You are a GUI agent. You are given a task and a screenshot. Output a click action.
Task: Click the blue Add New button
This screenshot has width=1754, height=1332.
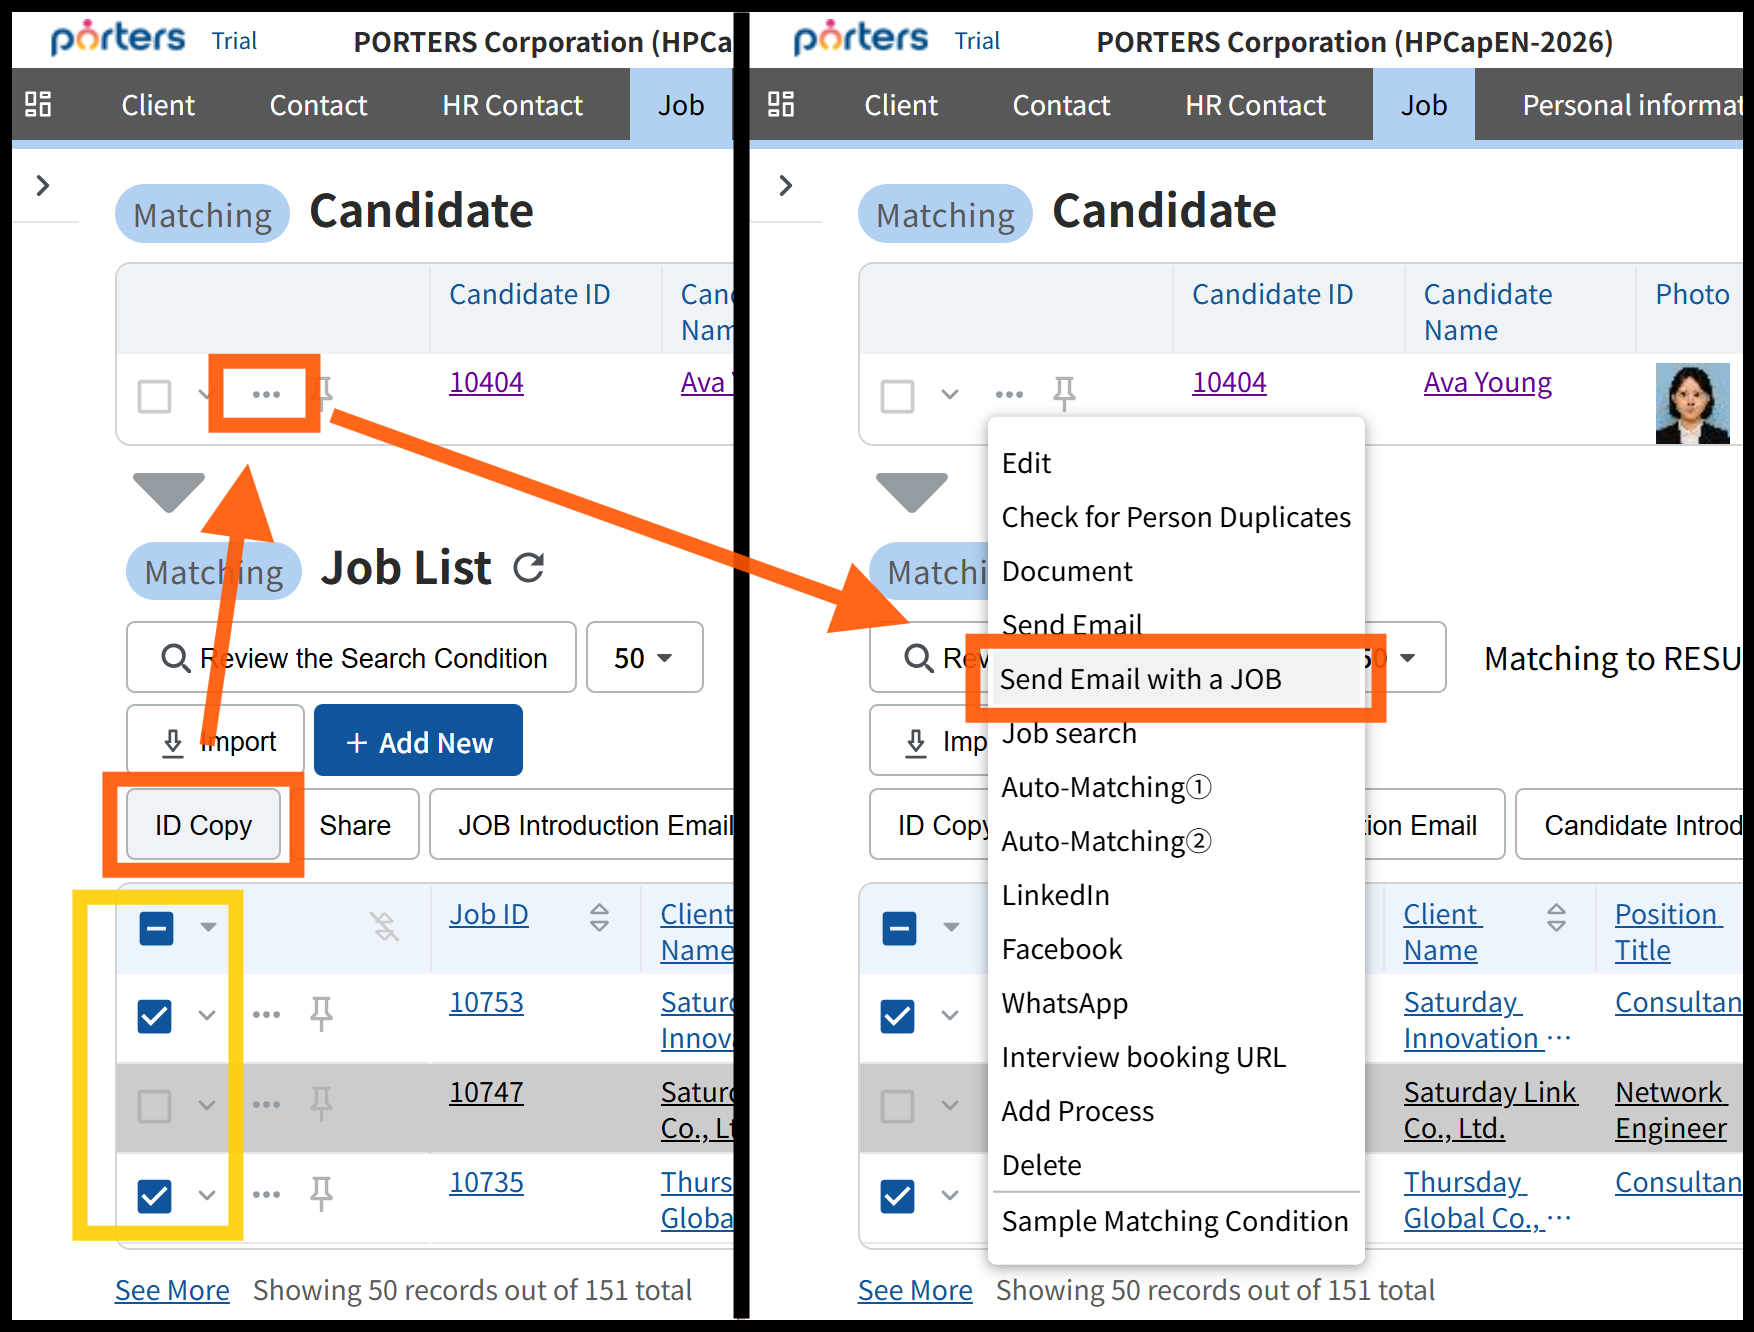pyautogui.click(x=418, y=741)
